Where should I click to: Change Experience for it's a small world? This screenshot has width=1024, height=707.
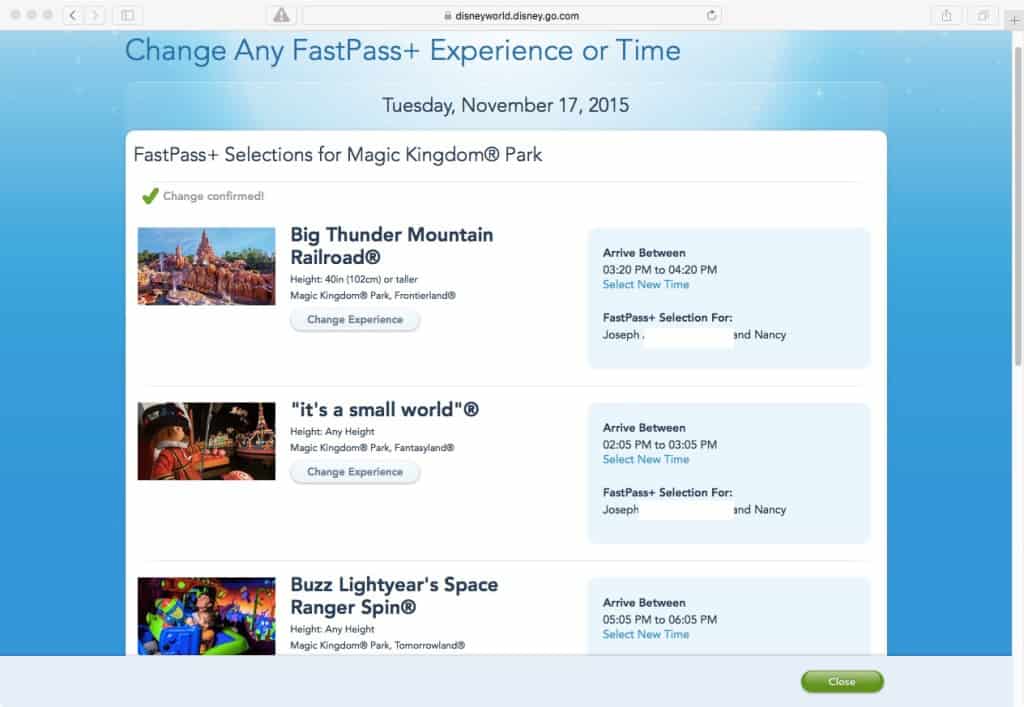coord(355,472)
